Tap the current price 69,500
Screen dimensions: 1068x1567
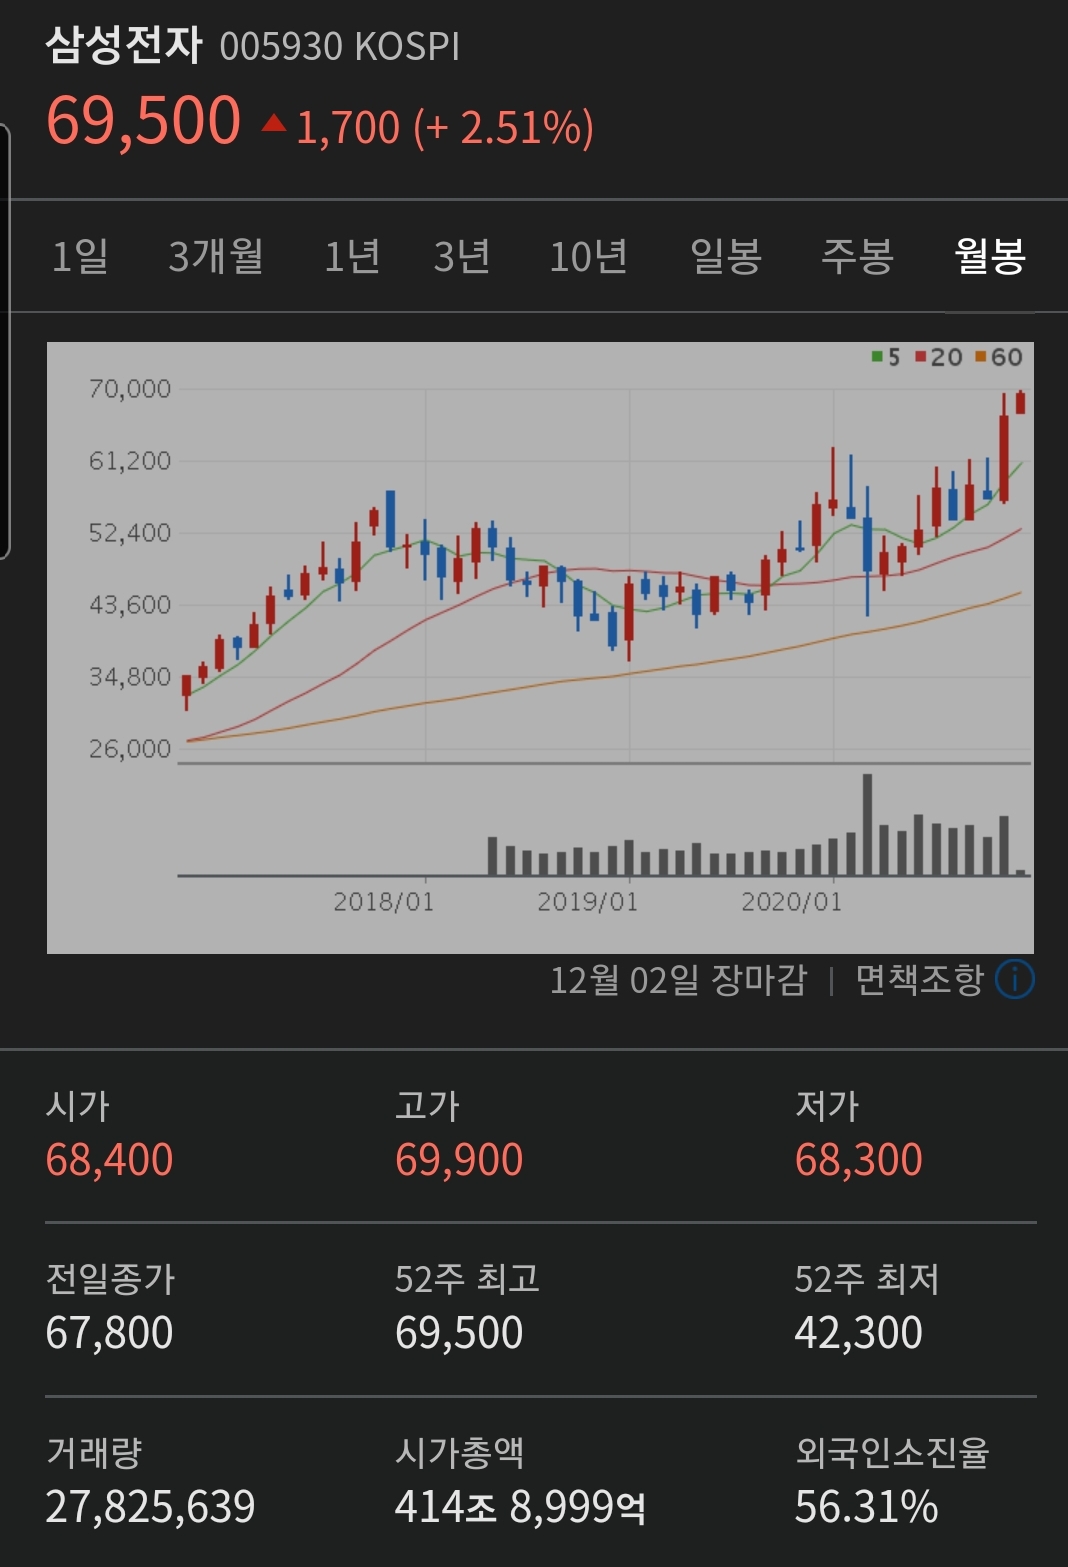144,121
